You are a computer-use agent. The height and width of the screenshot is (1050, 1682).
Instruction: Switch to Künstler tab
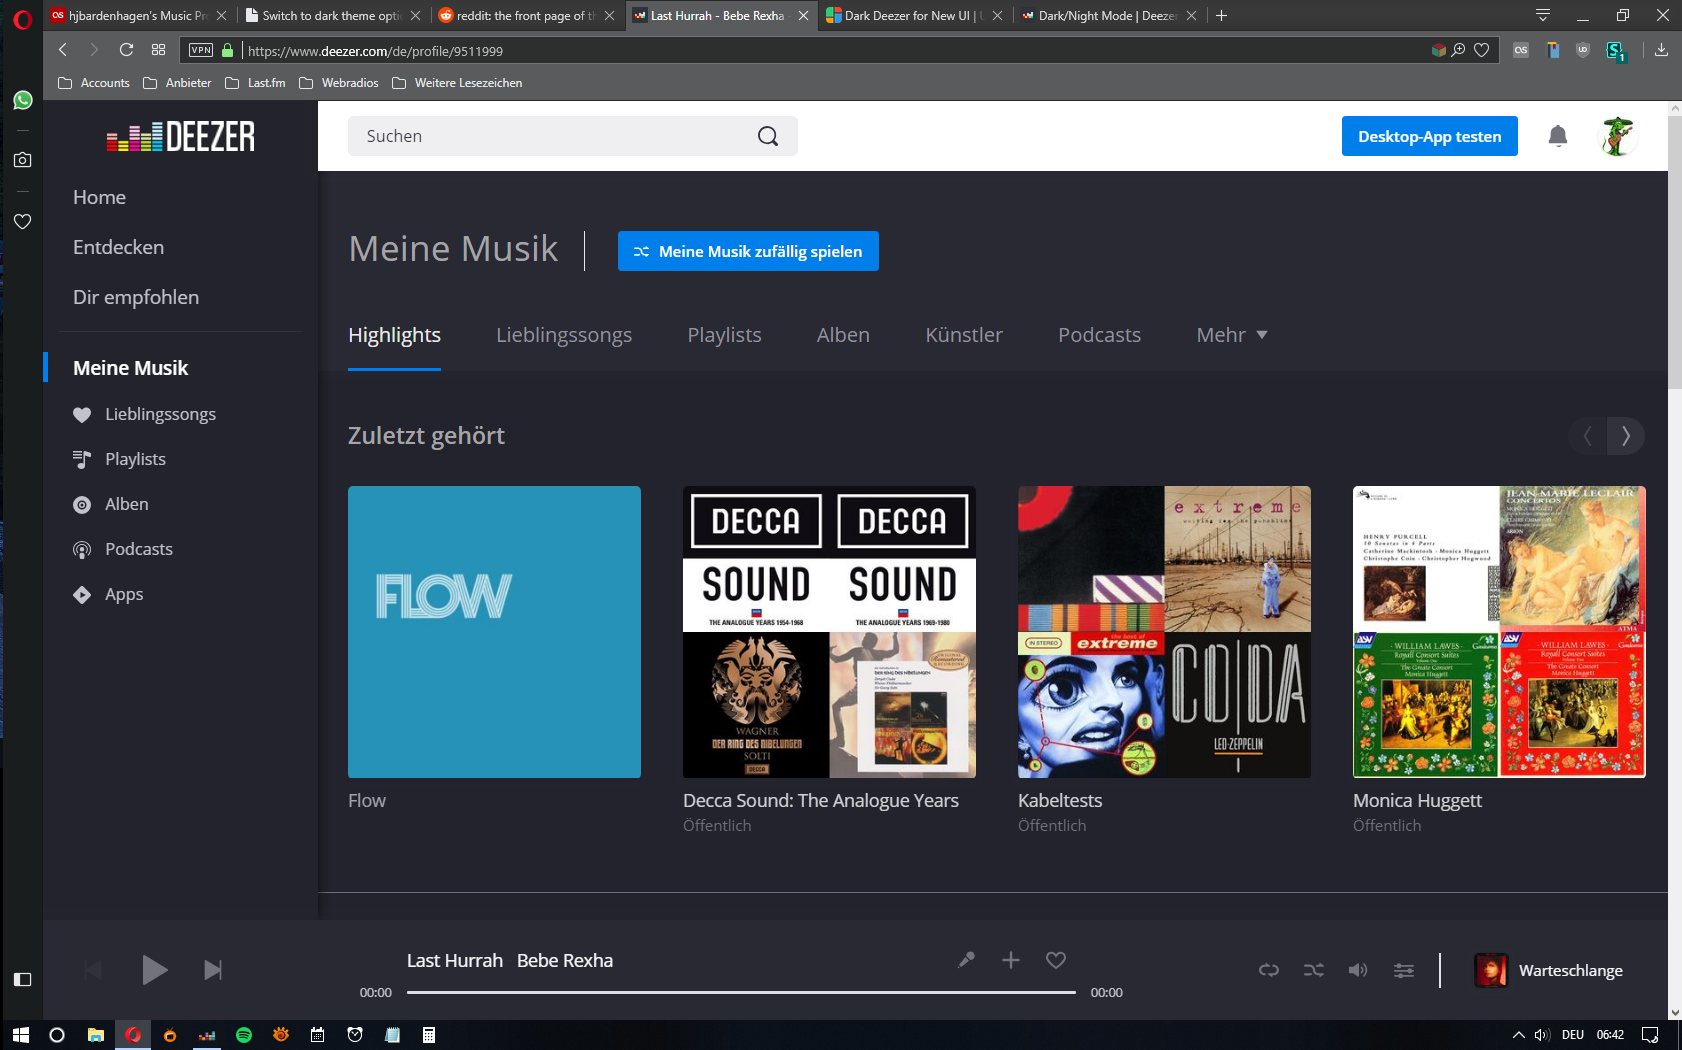(x=964, y=335)
